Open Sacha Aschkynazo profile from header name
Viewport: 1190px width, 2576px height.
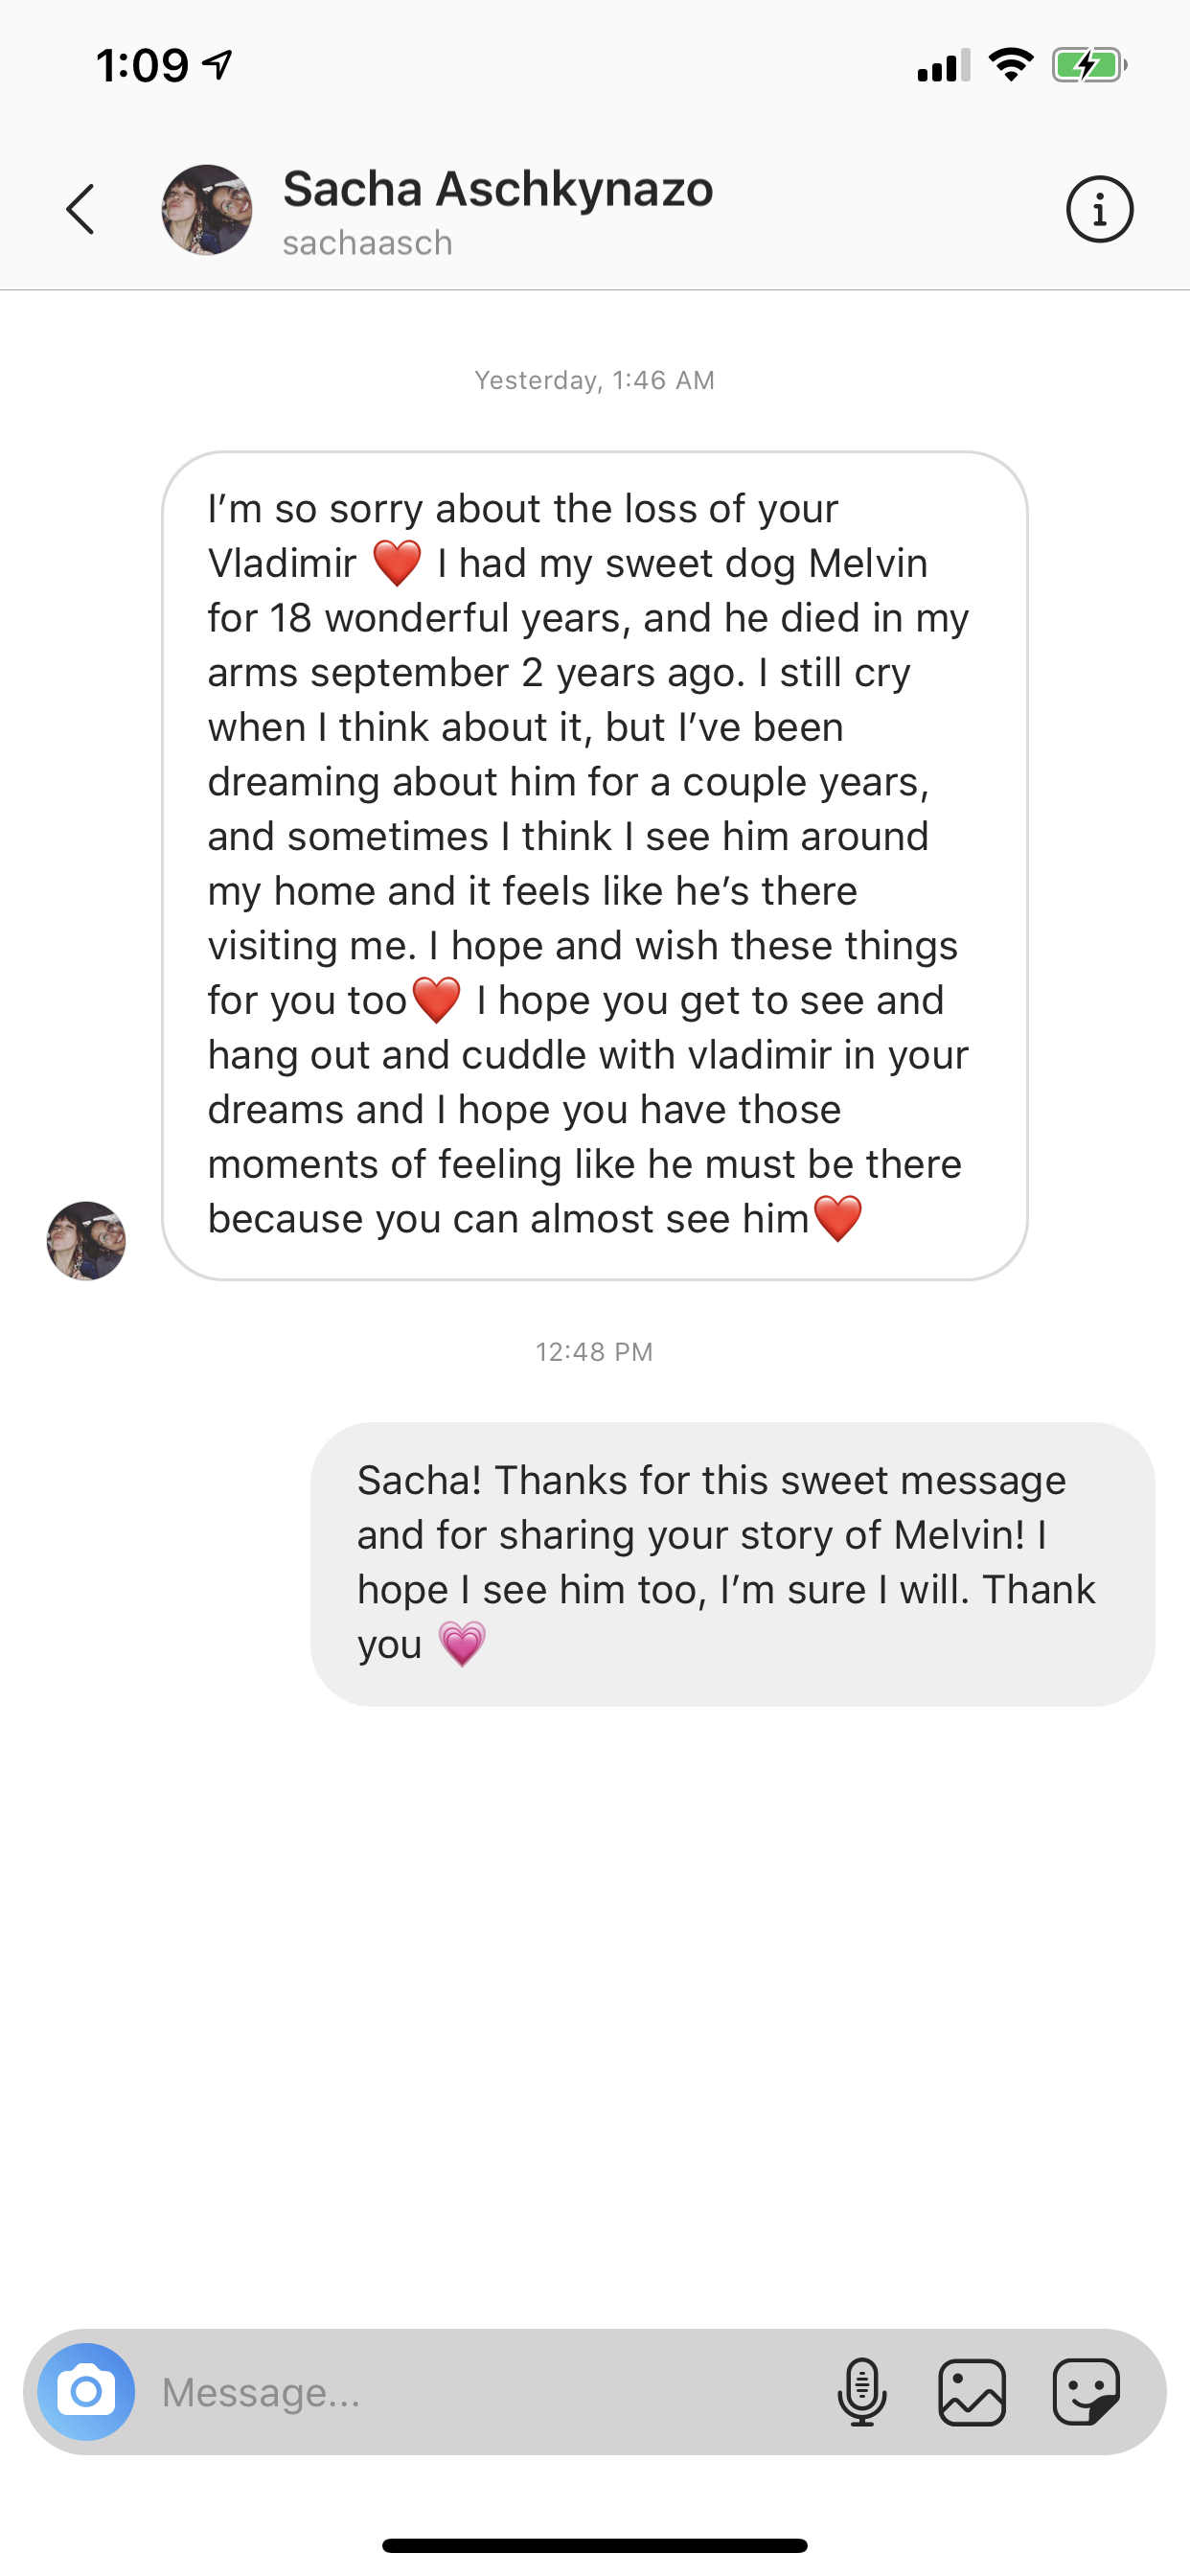pyautogui.click(x=498, y=189)
